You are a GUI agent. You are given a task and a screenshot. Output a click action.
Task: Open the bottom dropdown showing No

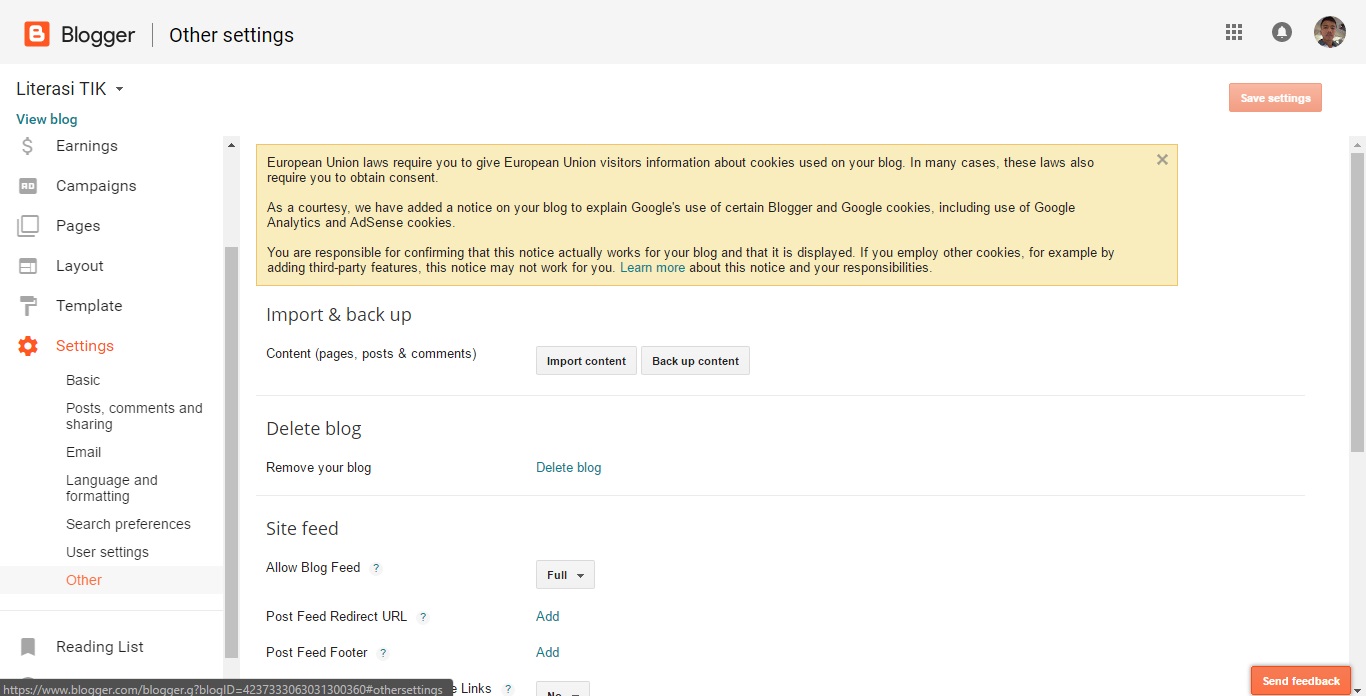[x=562, y=689]
